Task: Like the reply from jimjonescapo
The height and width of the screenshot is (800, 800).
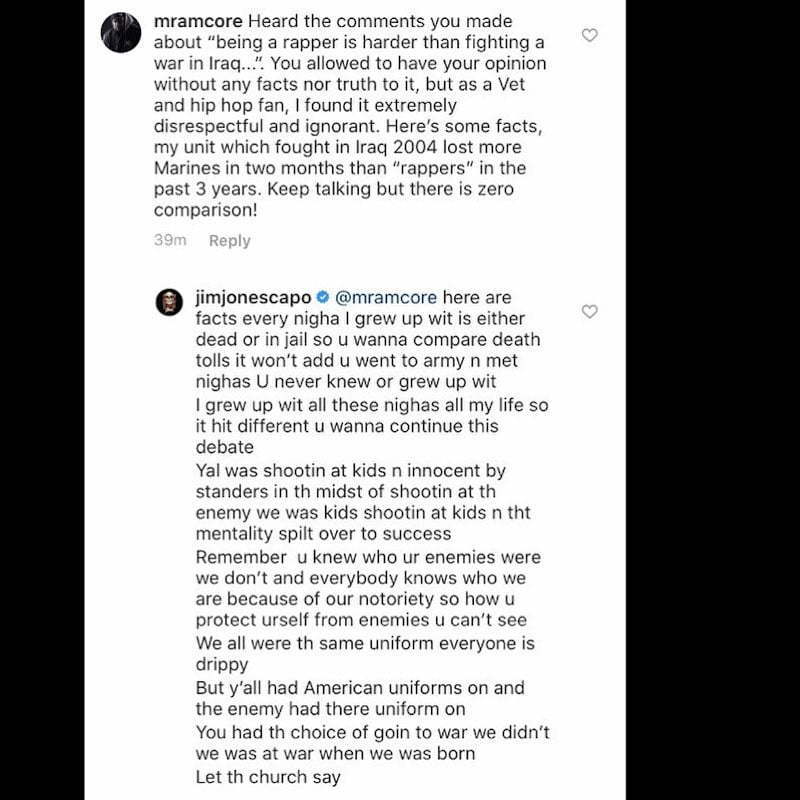Action: 589,311
